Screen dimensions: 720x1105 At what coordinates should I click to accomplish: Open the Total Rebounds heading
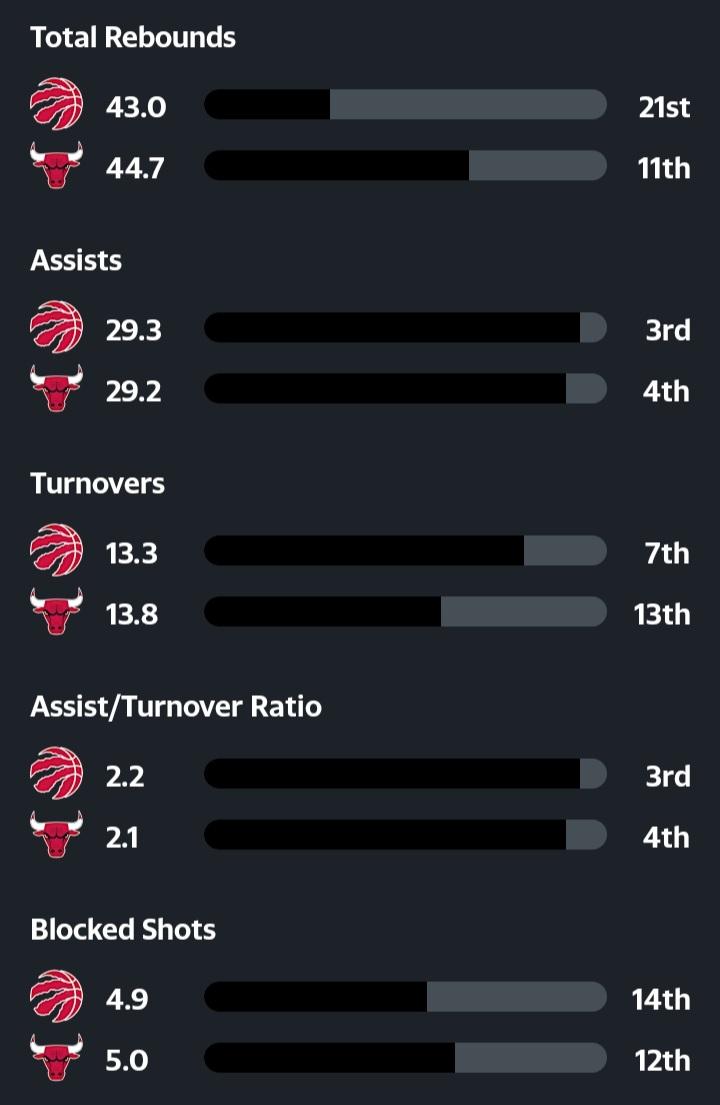point(133,38)
